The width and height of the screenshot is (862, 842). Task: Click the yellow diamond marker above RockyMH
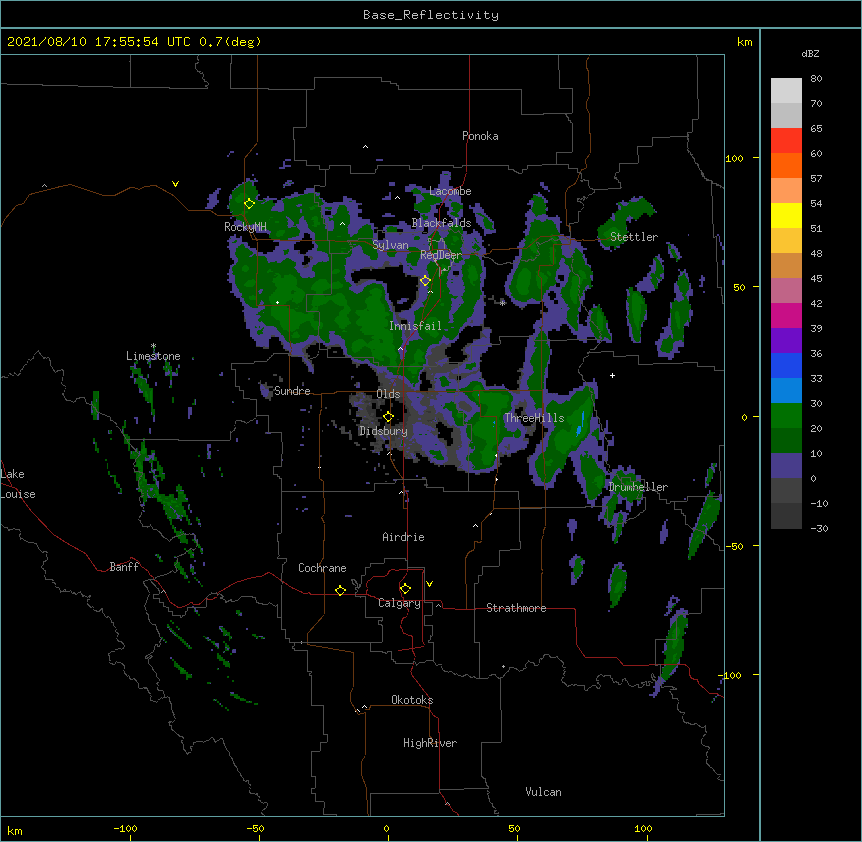point(249,204)
